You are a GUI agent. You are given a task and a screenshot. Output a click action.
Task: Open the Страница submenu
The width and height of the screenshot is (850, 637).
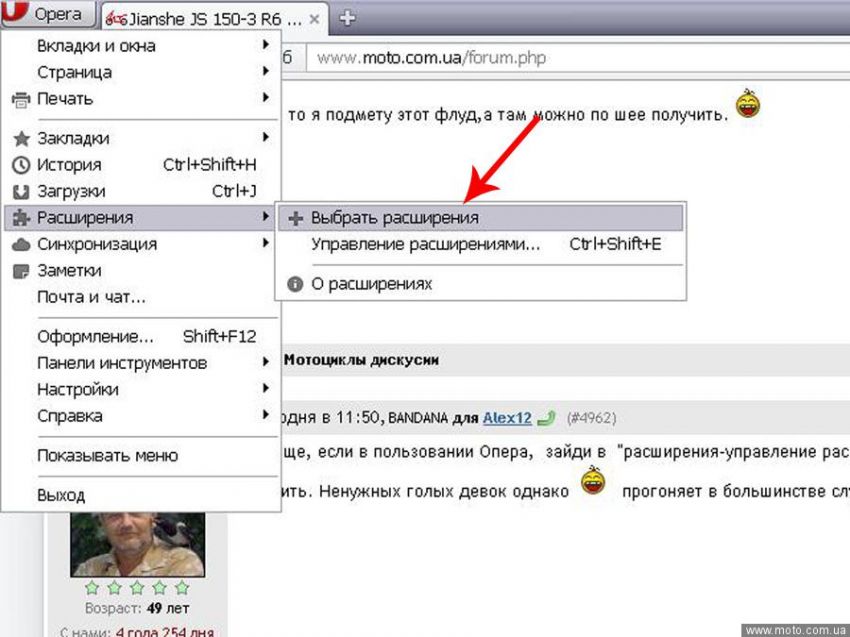142,72
